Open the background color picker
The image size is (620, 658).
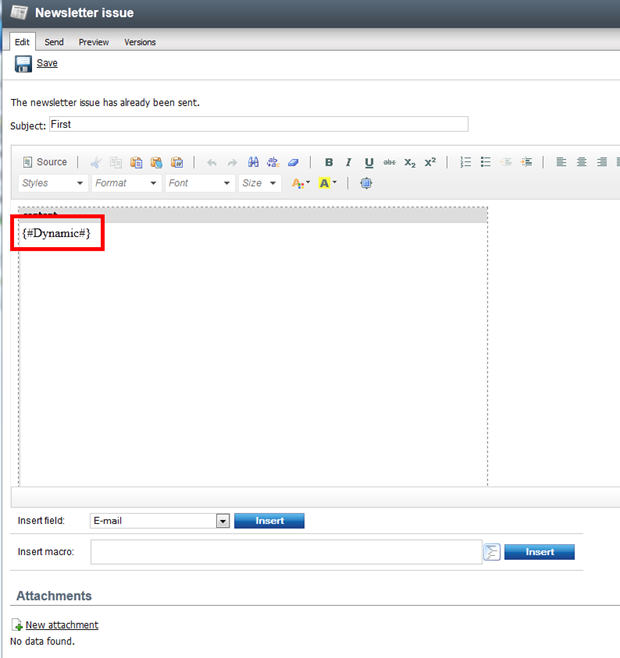point(327,183)
